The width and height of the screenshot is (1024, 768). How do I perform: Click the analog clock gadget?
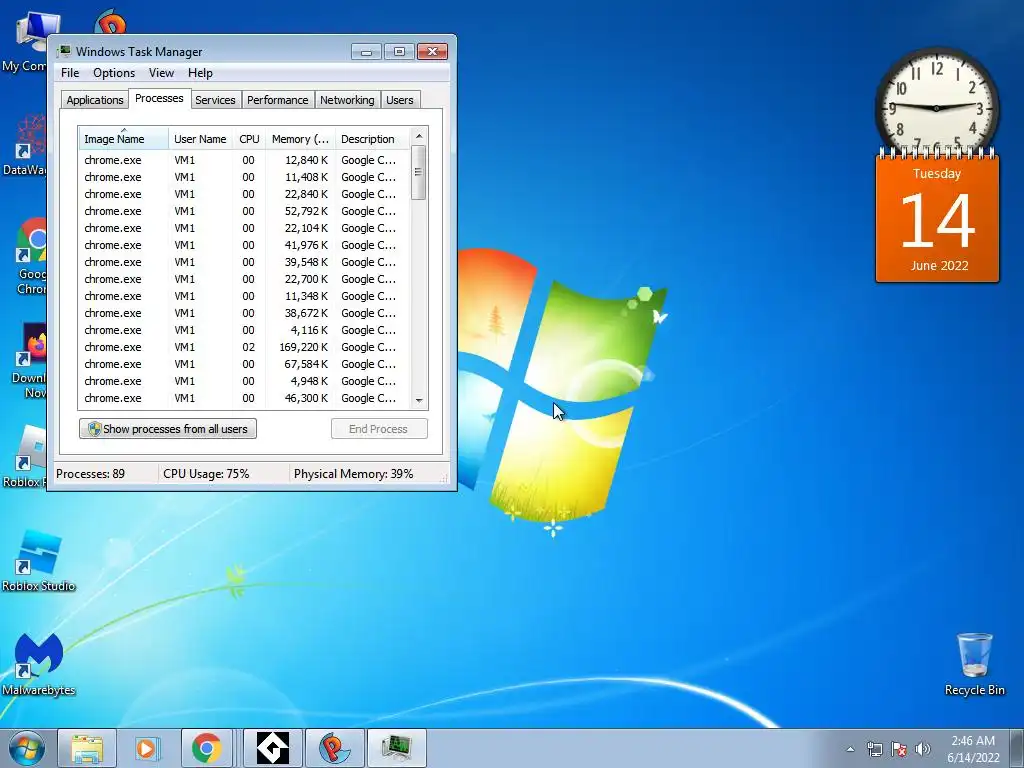pyautogui.click(x=936, y=108)
